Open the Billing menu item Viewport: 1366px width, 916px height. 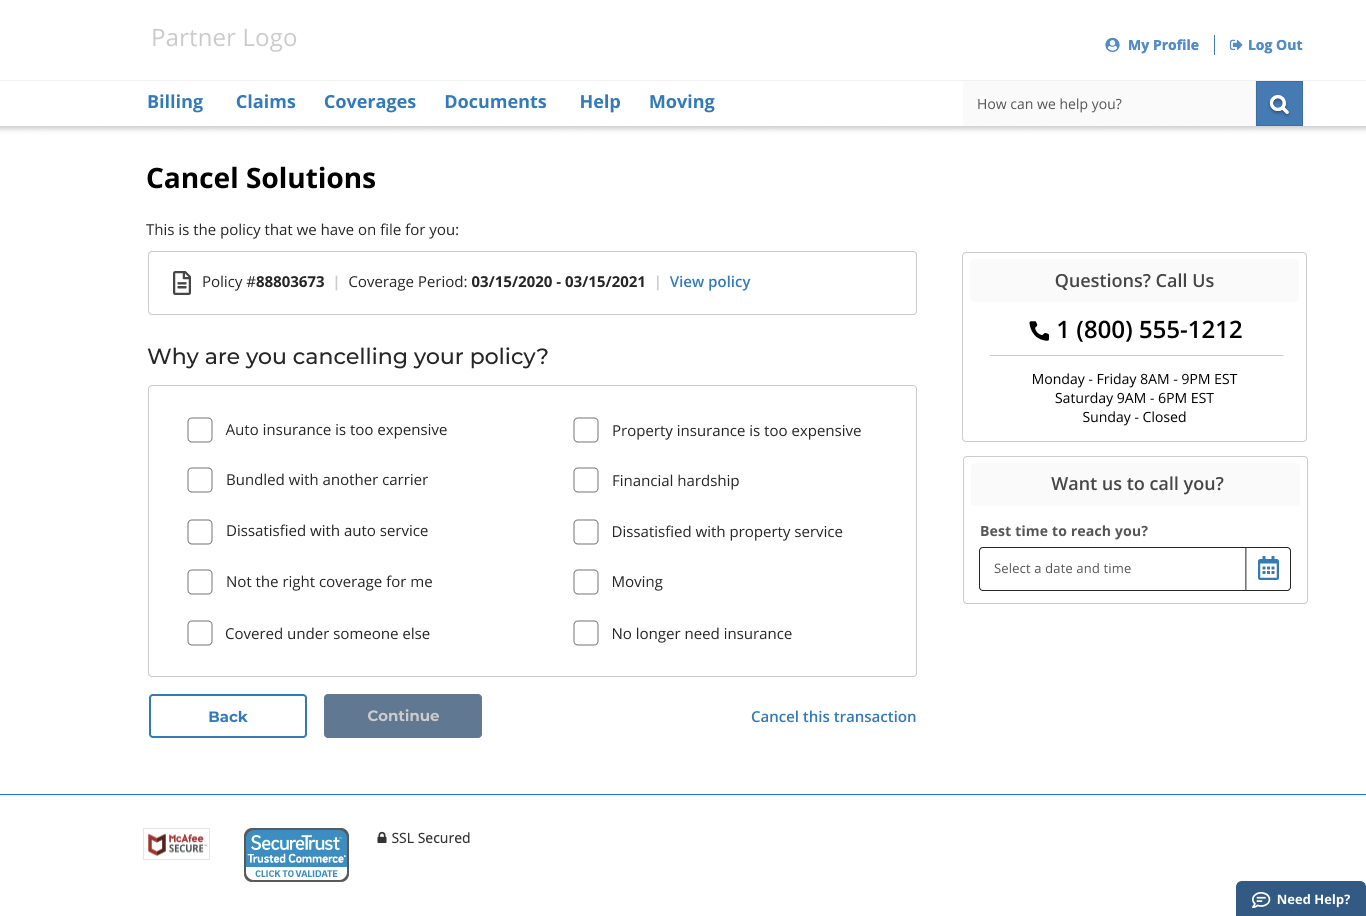[175, 102]
